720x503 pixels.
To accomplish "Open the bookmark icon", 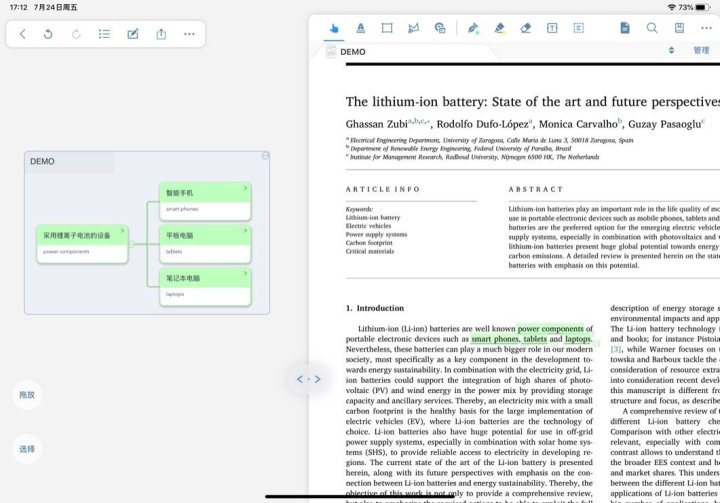I will click(679, 28).
